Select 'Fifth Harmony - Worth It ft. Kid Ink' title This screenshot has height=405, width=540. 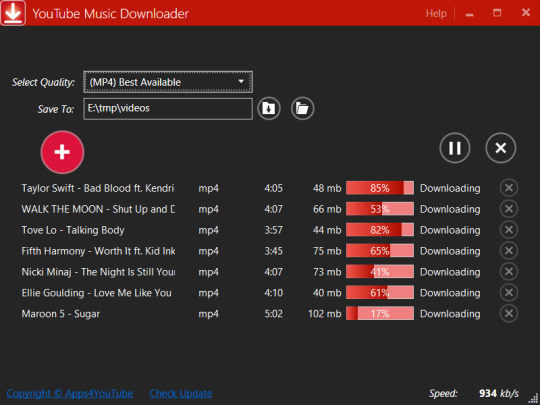click(x=98, y=251)
